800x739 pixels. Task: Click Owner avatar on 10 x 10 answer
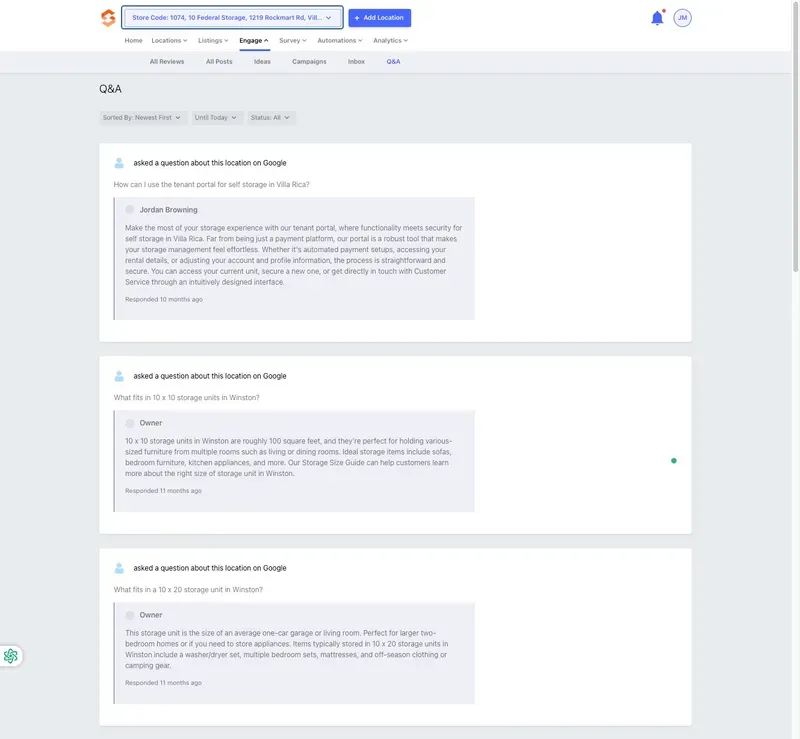[130, 423]
